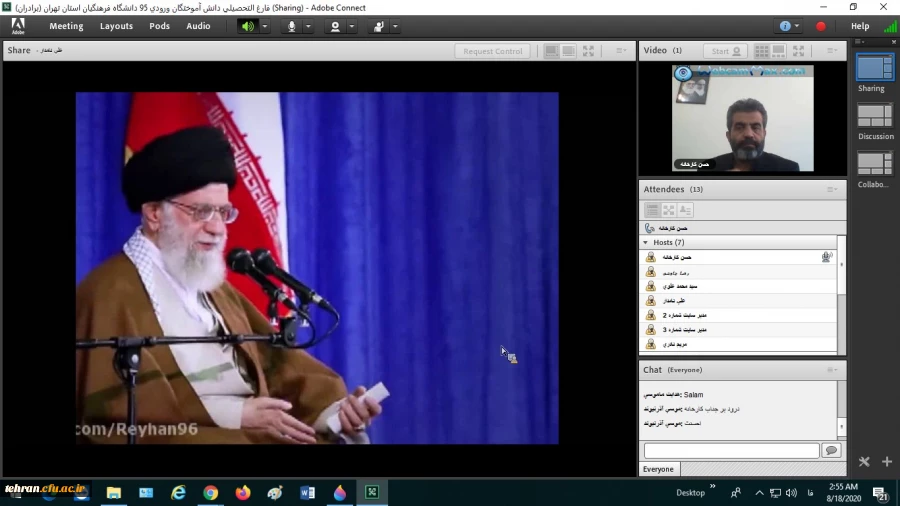This screenshot has width=900, height=506.
Task: Open the raise hand status dropdown arrow
Action: (x=396, y=26)
